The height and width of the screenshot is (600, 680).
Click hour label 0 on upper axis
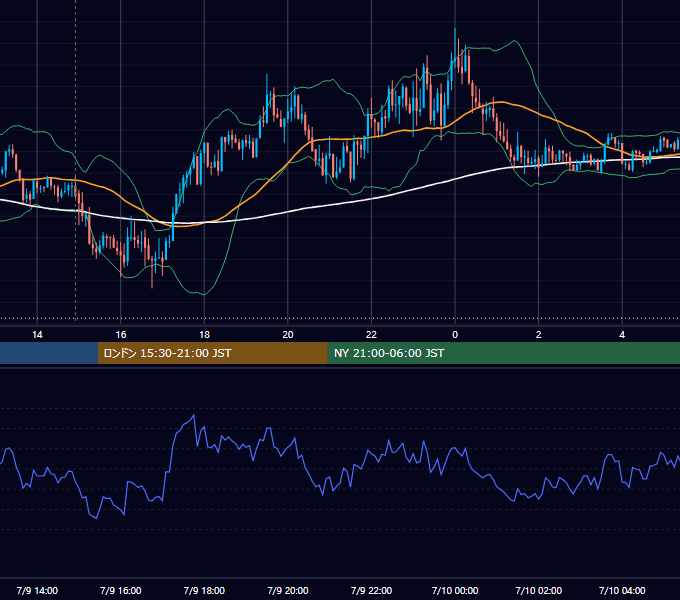[455, 335]
